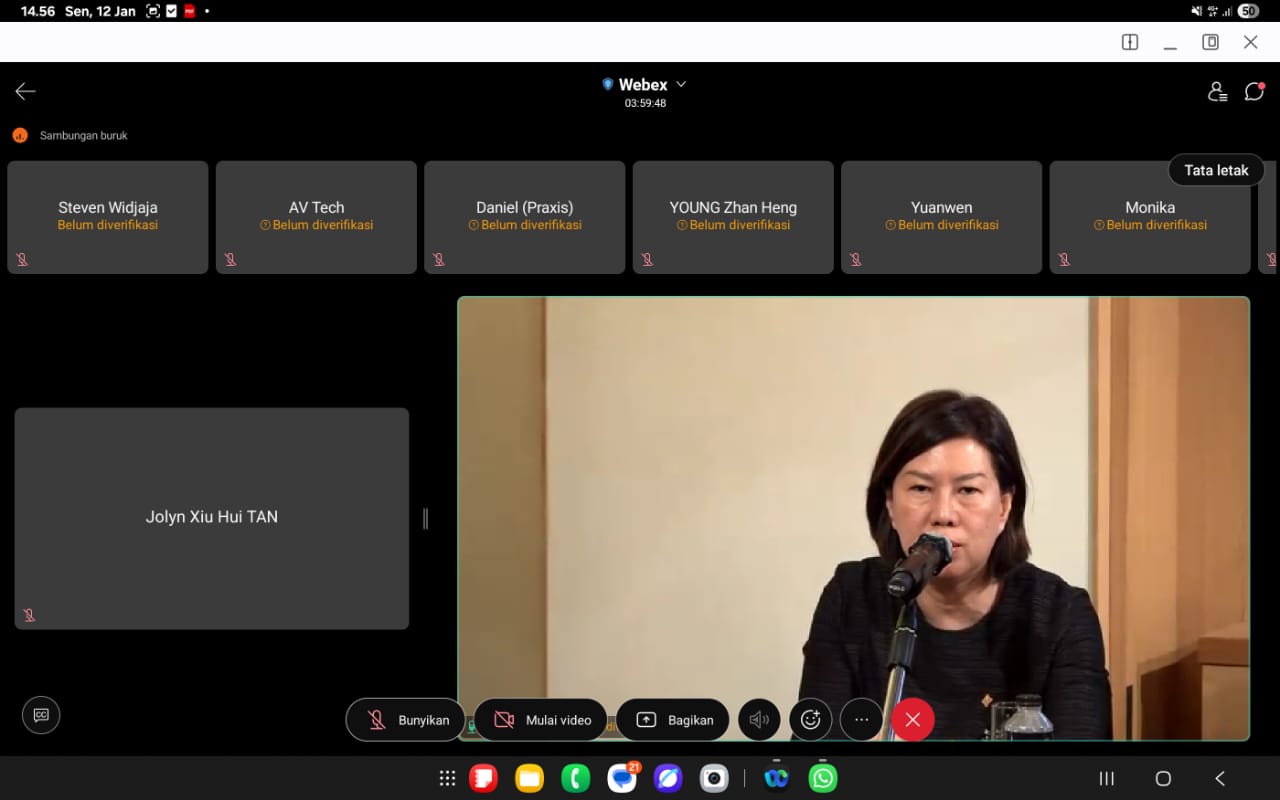
Task: Turn on camera with Mulai video
Action: (x=541, y=720)
